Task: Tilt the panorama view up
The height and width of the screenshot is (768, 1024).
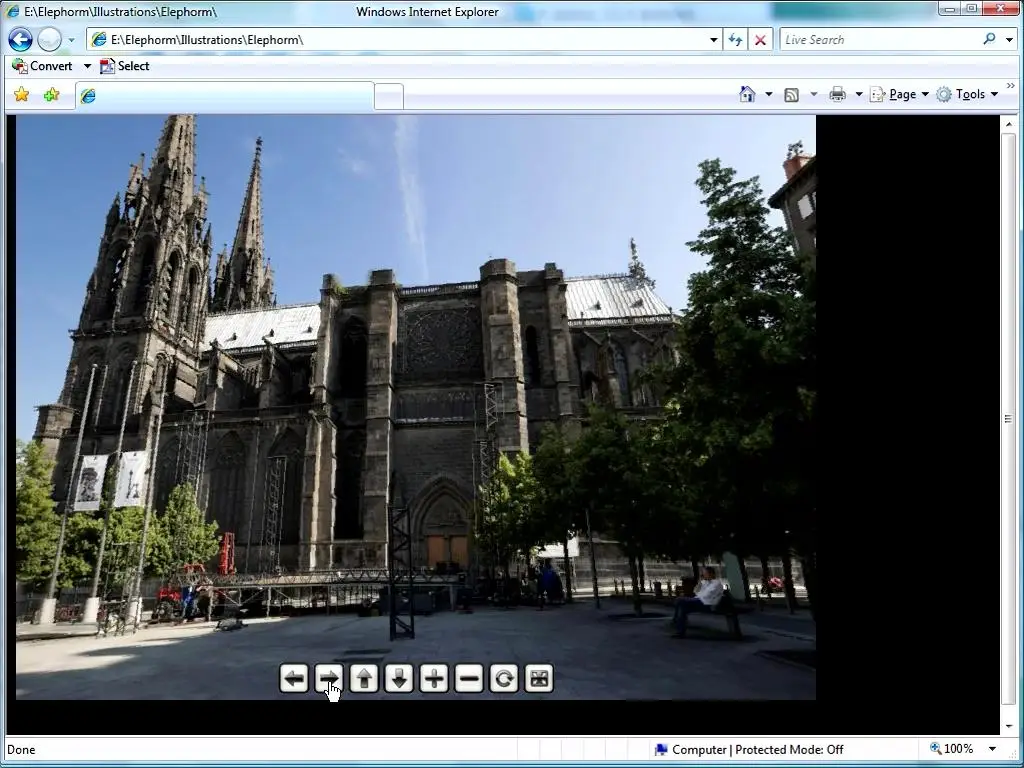Action: pyautogui.click(x=364, y=679)
